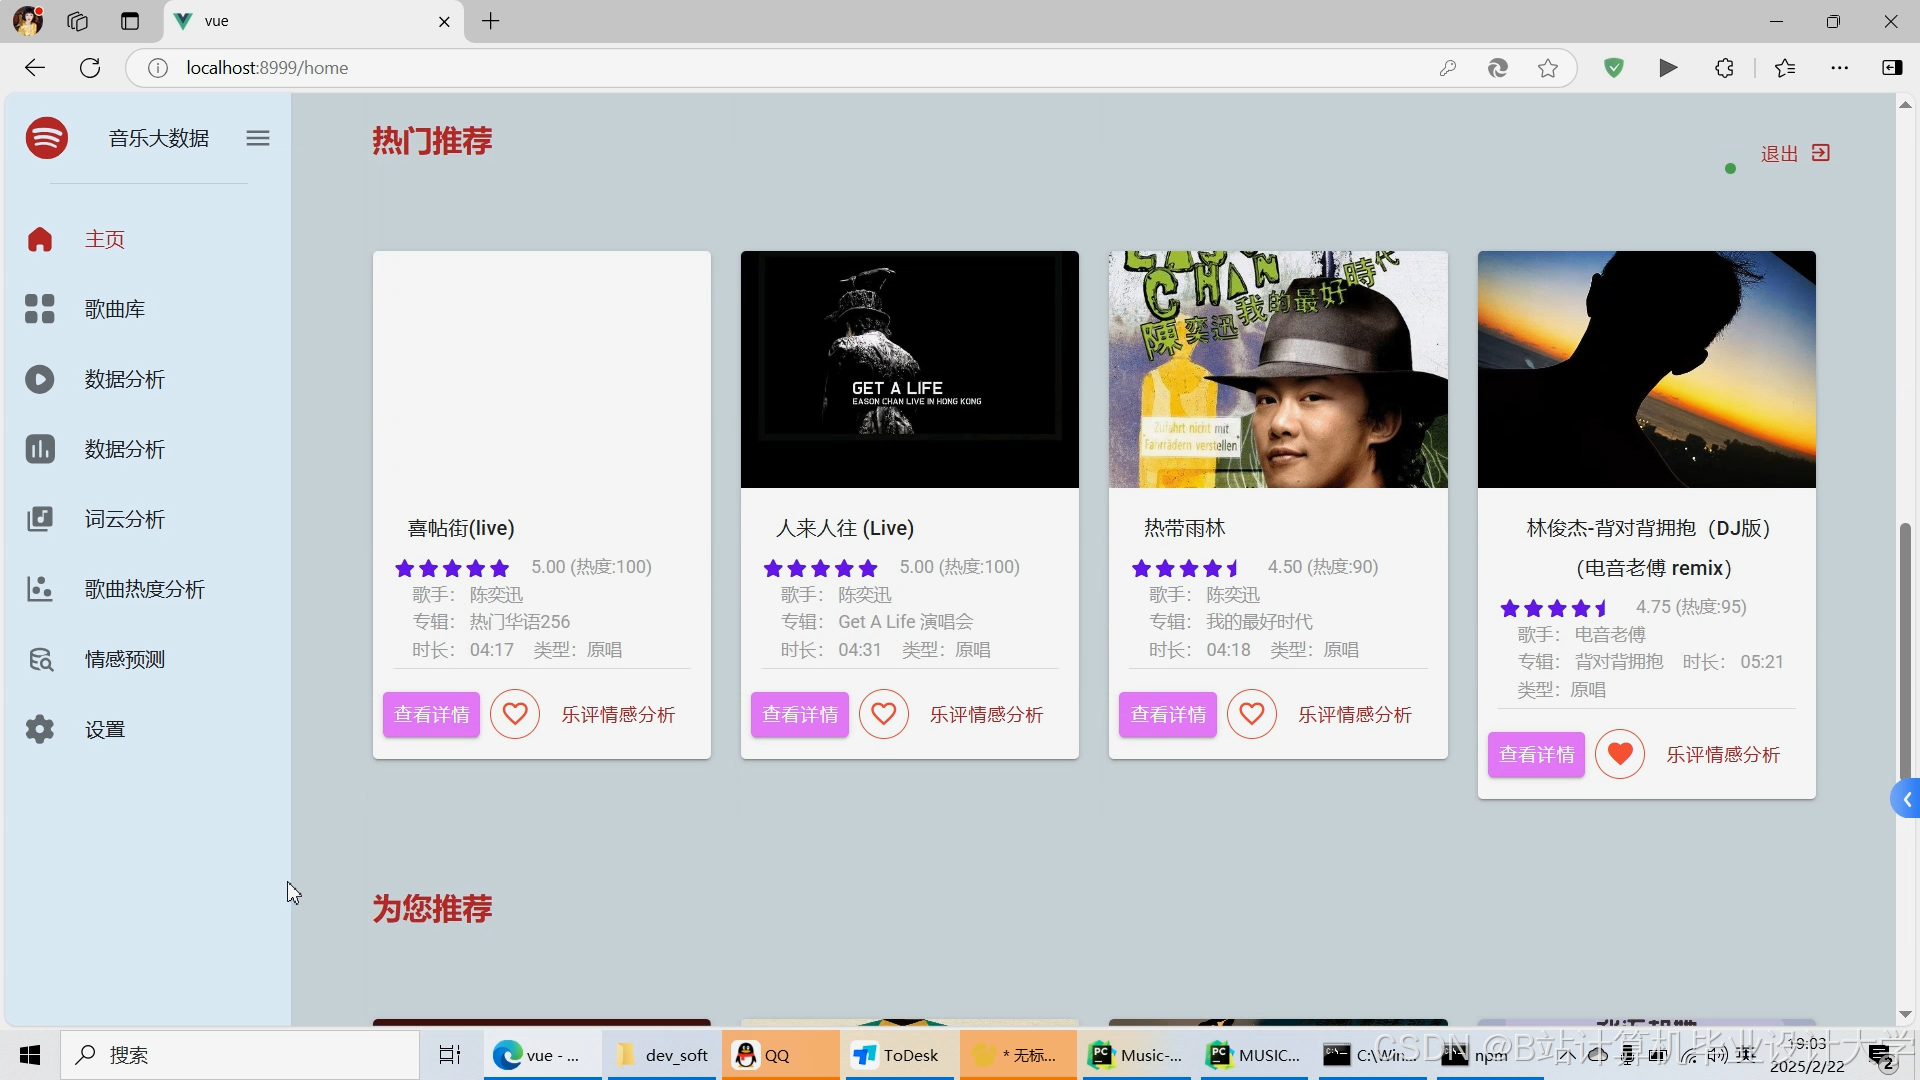
Task: Click the 情感预测 search icon
Action: click(40, 659)
